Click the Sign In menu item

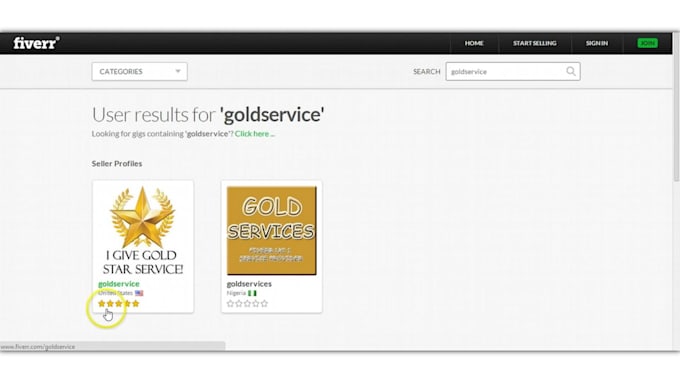click(597, 43)
